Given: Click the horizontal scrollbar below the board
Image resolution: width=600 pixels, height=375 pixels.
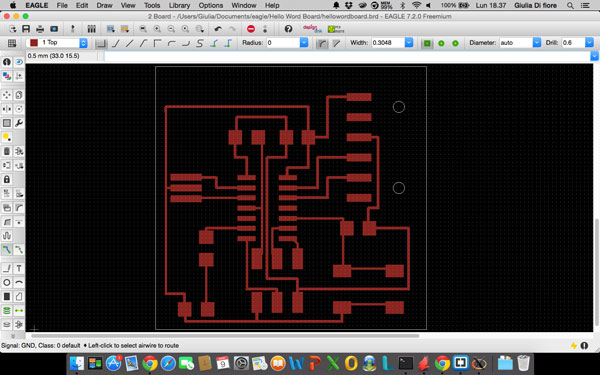Looking at the screenshot, I should pos(225,336).
